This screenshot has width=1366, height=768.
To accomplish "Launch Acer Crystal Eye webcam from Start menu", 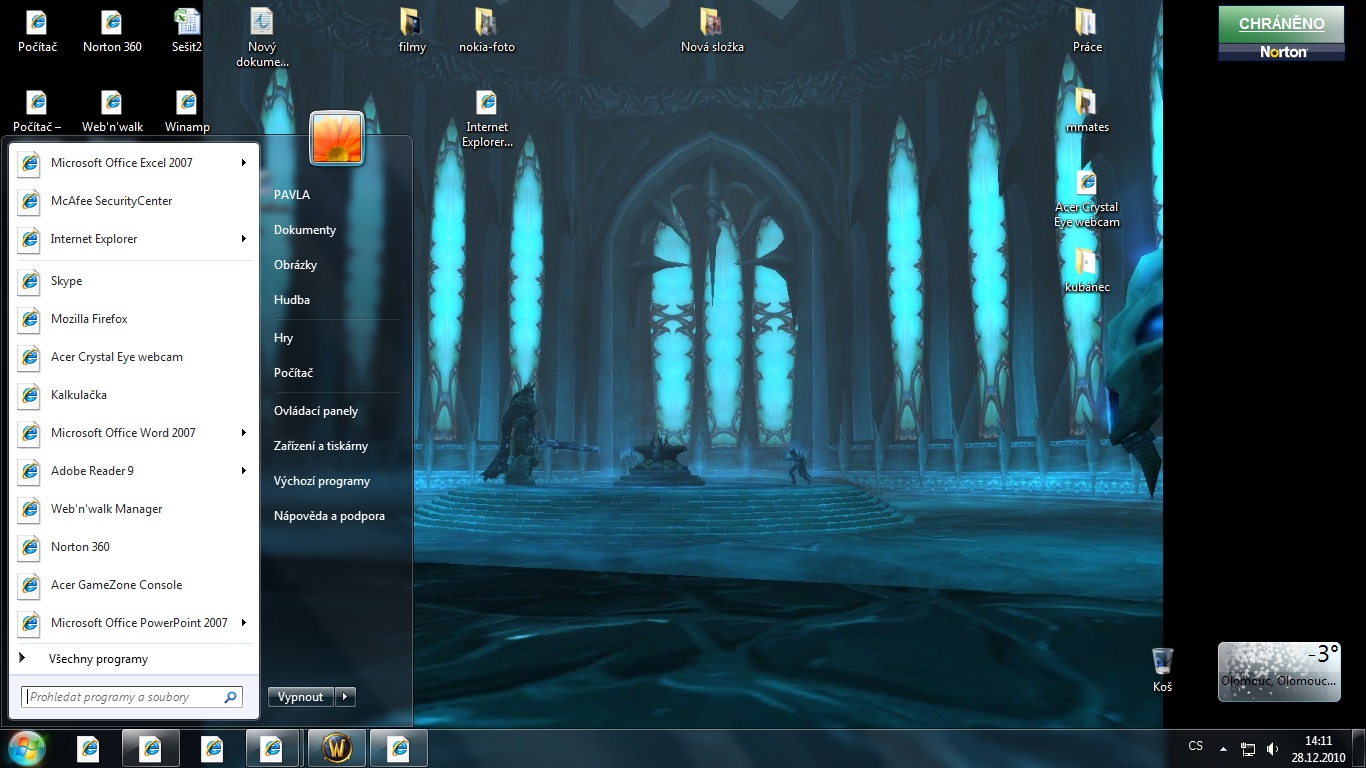I will (x=134, y=356).
